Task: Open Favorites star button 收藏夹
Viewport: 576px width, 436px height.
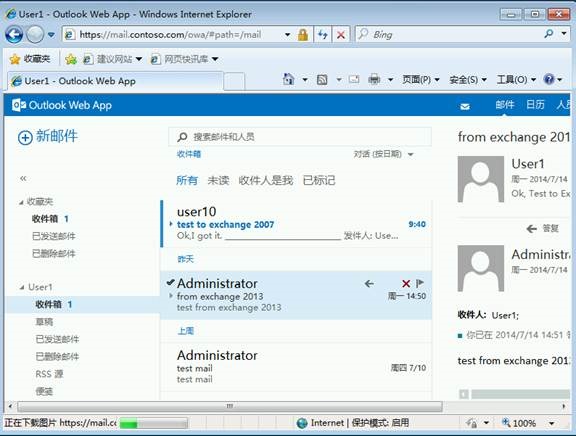Action: (x=29, y=59)
